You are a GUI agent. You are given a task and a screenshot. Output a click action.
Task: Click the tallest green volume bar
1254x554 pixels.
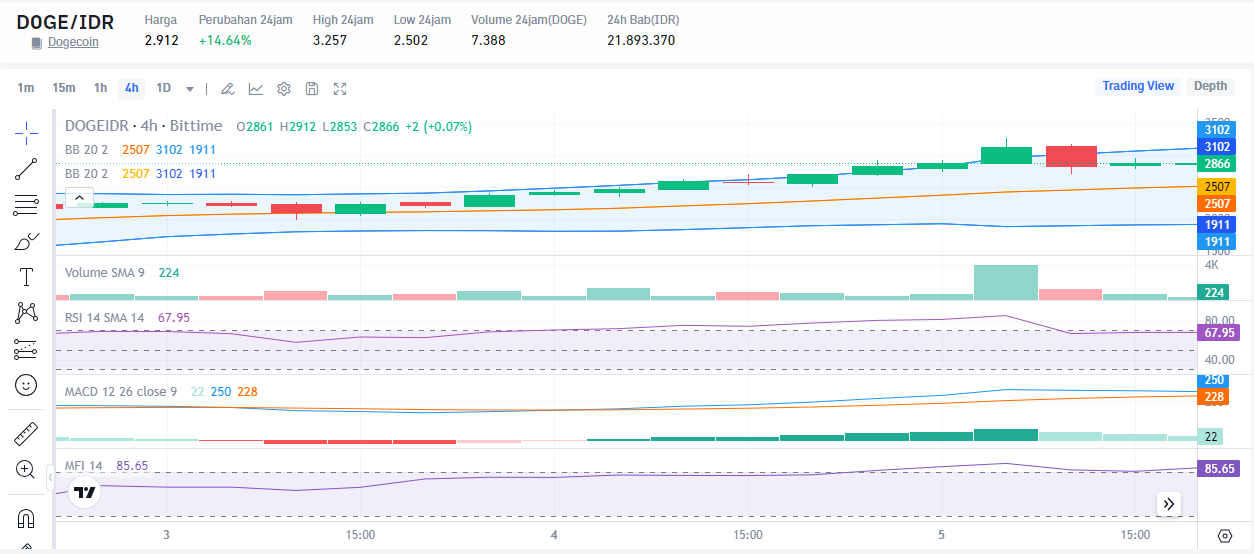[1006, 282]
